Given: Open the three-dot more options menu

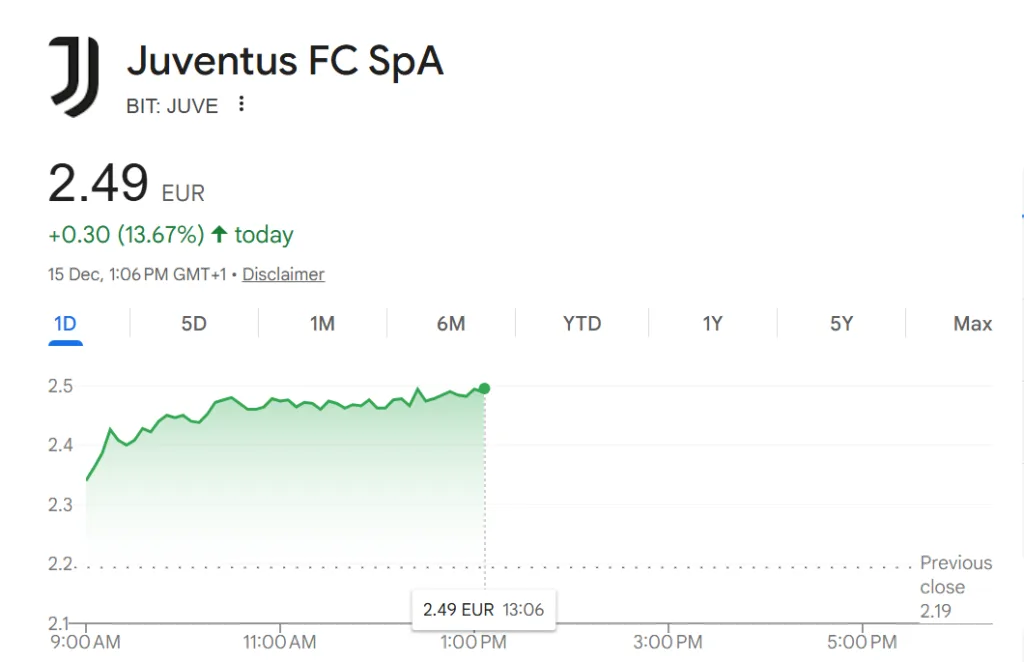Looking at the screenshot, I should pyautogui.click(x=241, y=104).
